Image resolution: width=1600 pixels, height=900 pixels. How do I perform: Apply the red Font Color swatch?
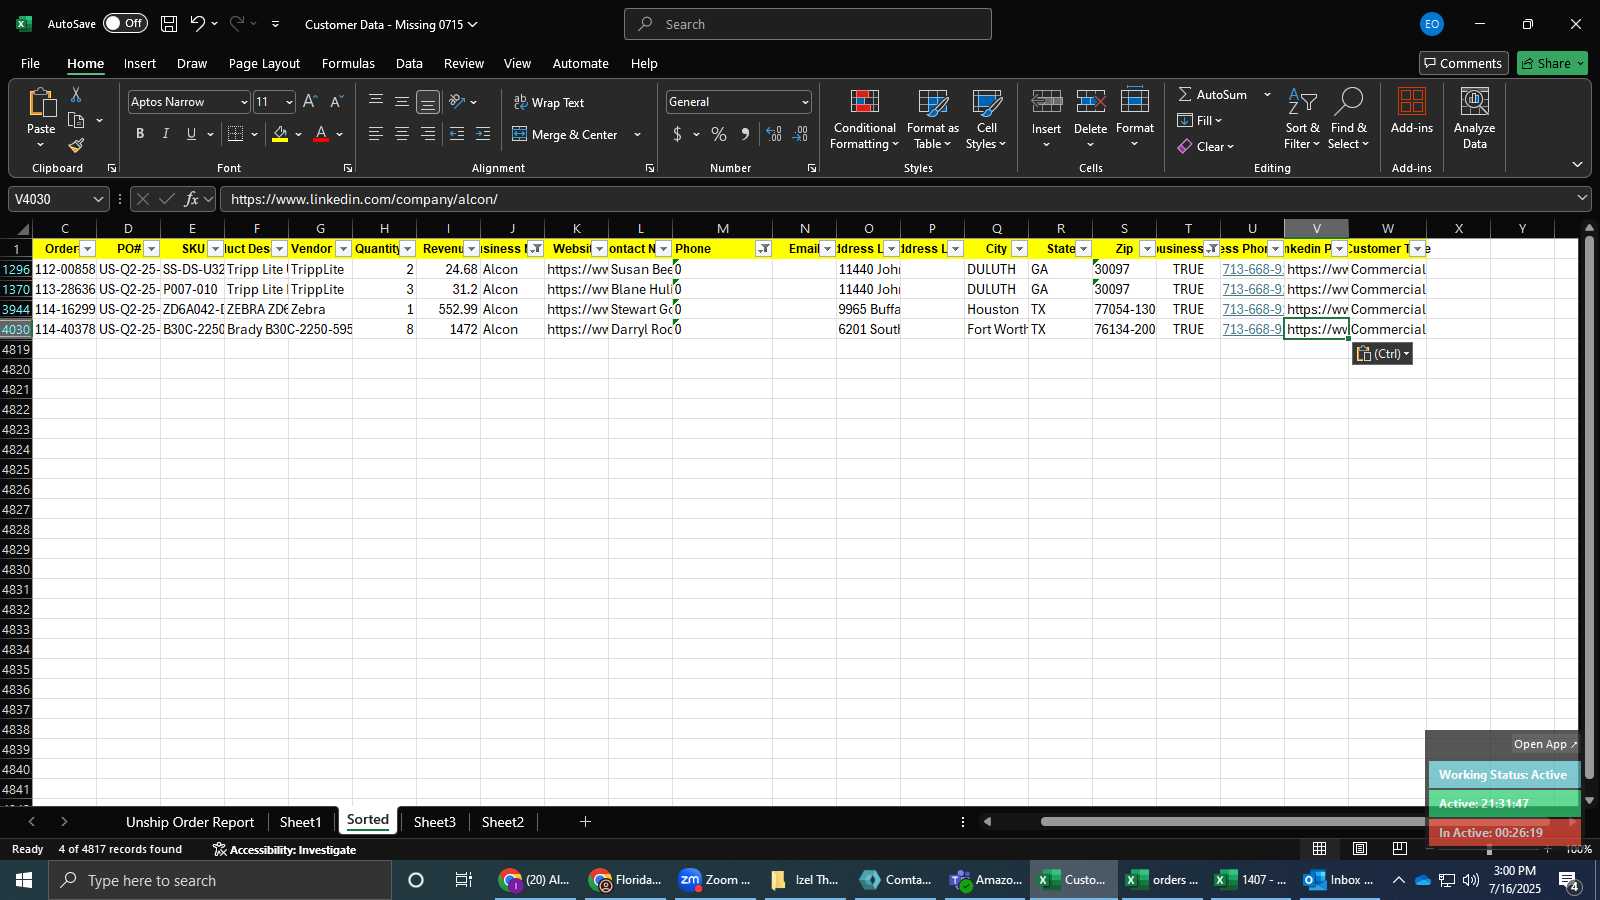(321, 134)
